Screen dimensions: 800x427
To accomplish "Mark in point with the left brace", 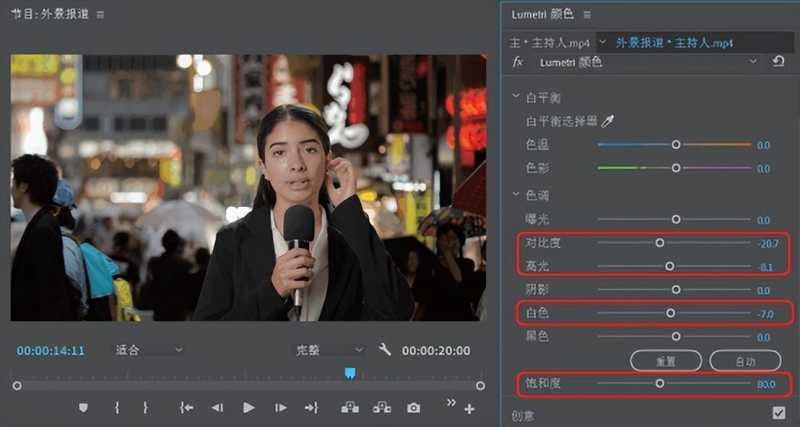I will (x=117, y=408).
